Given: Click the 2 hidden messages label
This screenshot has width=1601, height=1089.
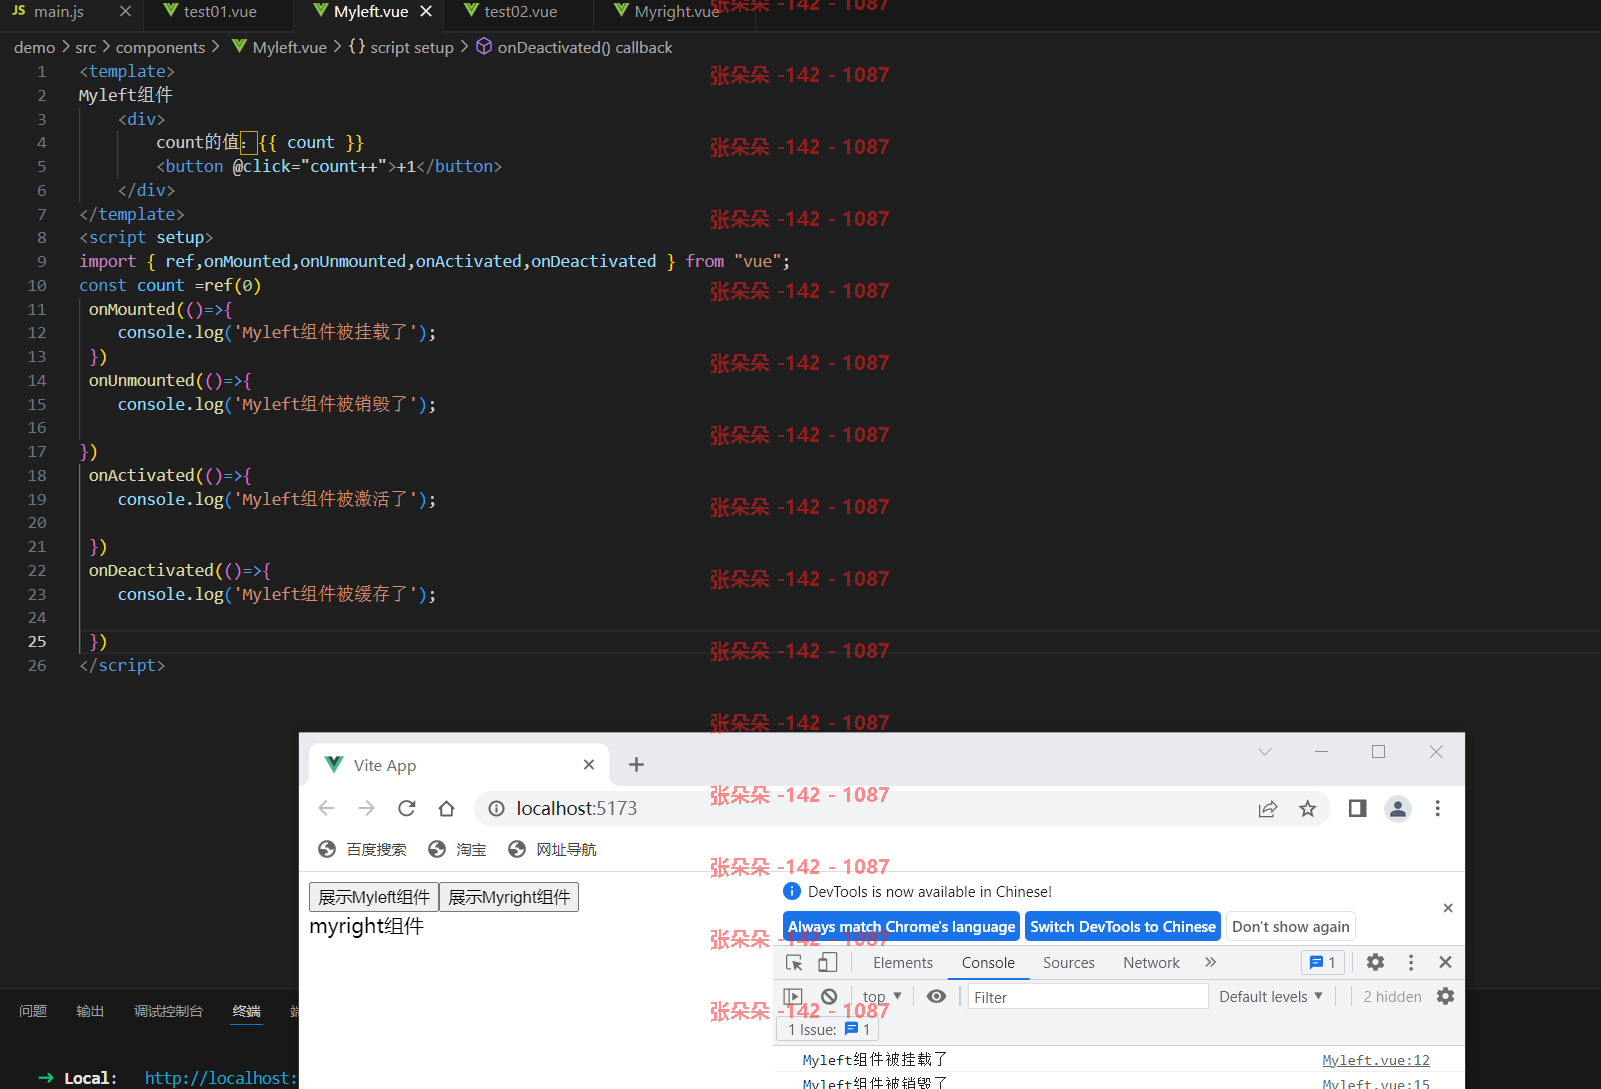Looking at the screenshot, I should point(1392,996).
